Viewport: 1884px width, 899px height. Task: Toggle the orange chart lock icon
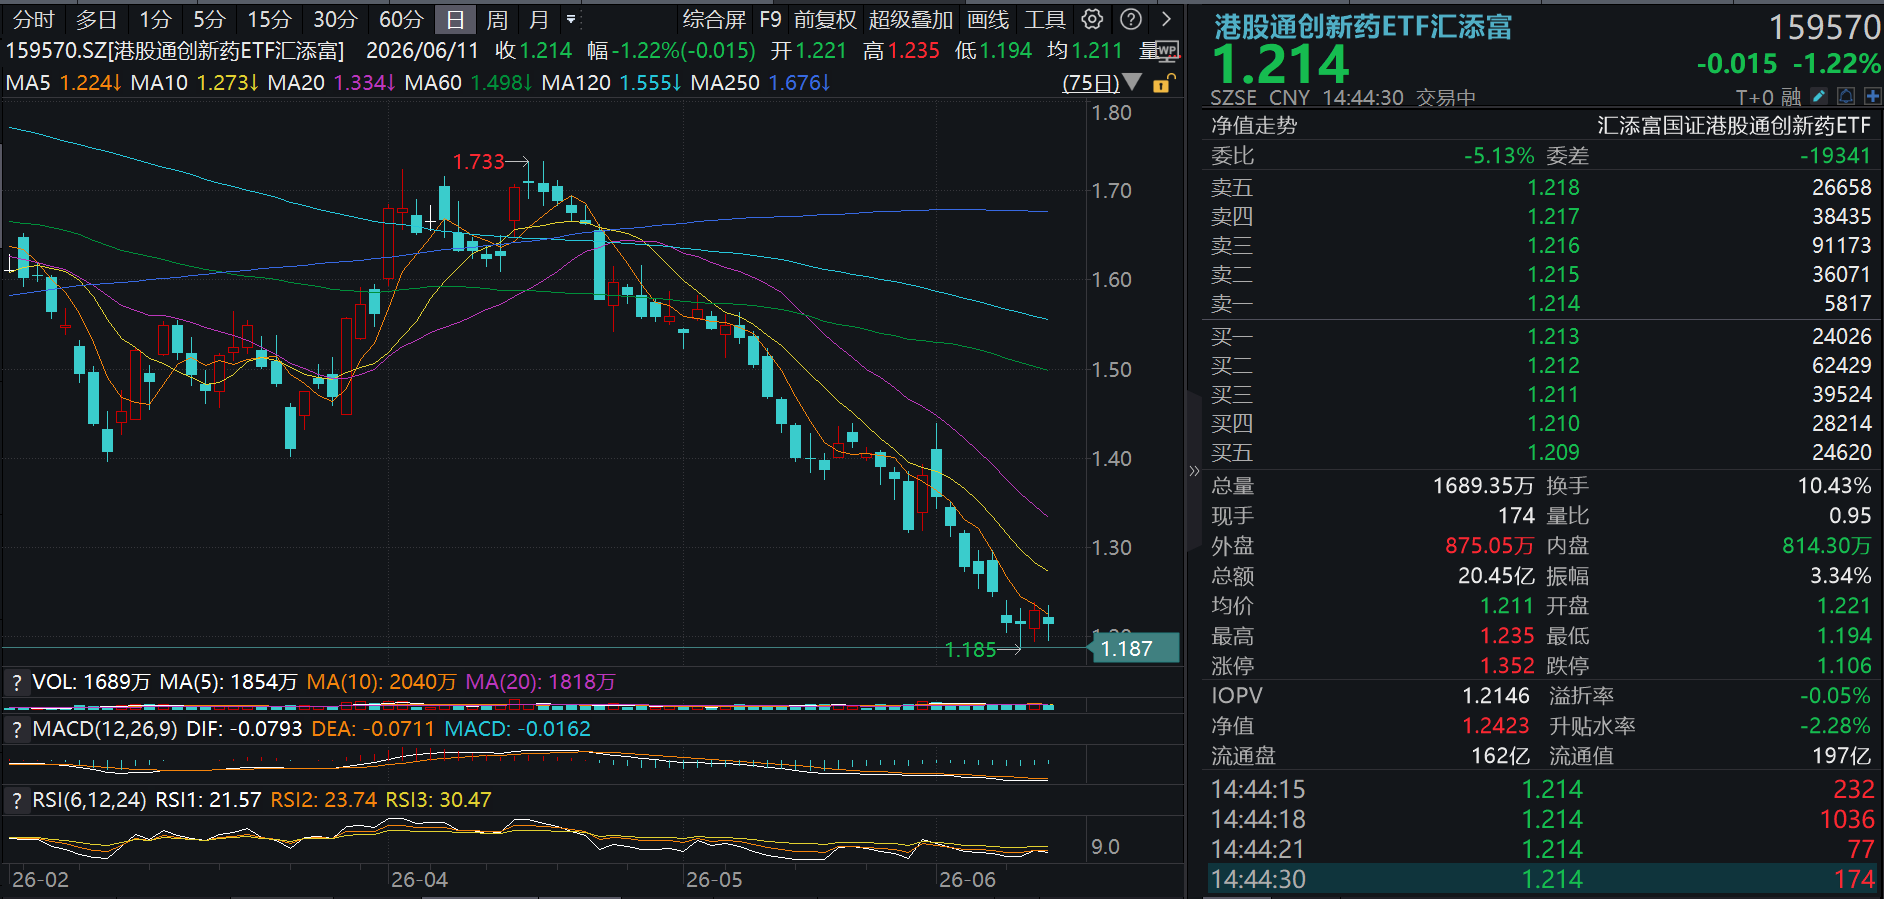pyautogui.click(x=1163, y=83)
